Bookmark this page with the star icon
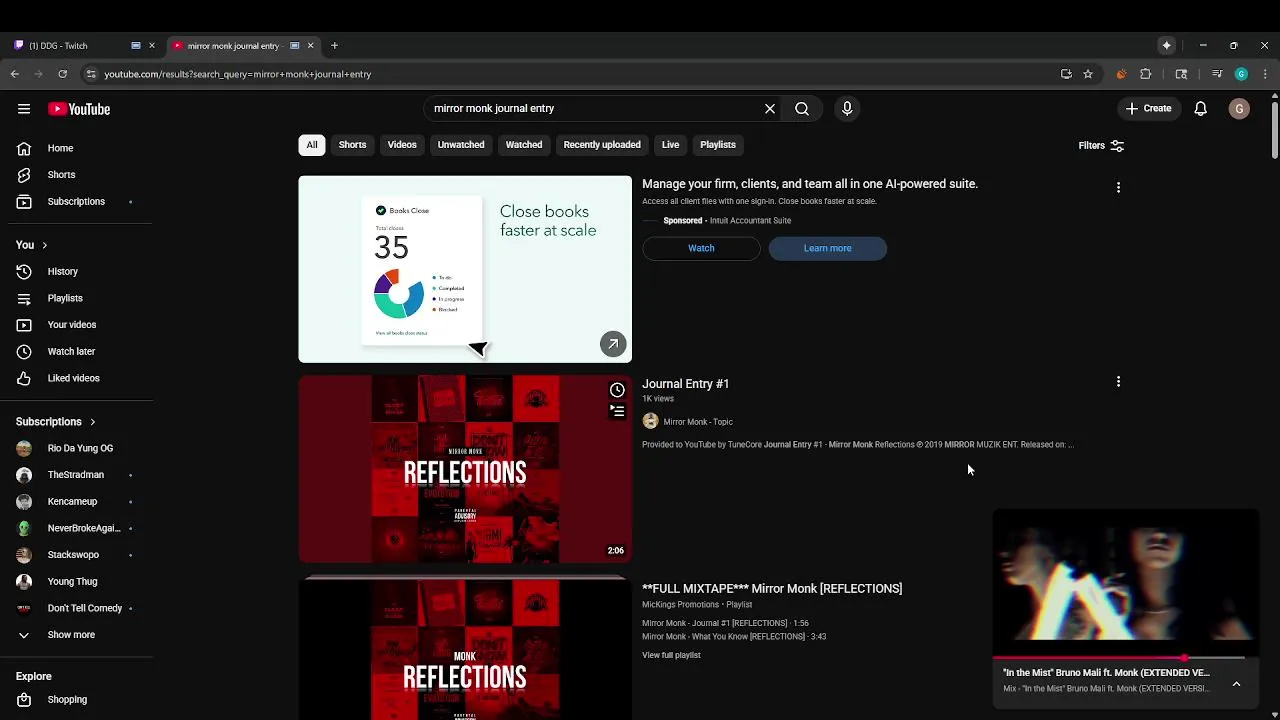Image resolution: width=1280 pixels, height=720 pixels. 1088,74
